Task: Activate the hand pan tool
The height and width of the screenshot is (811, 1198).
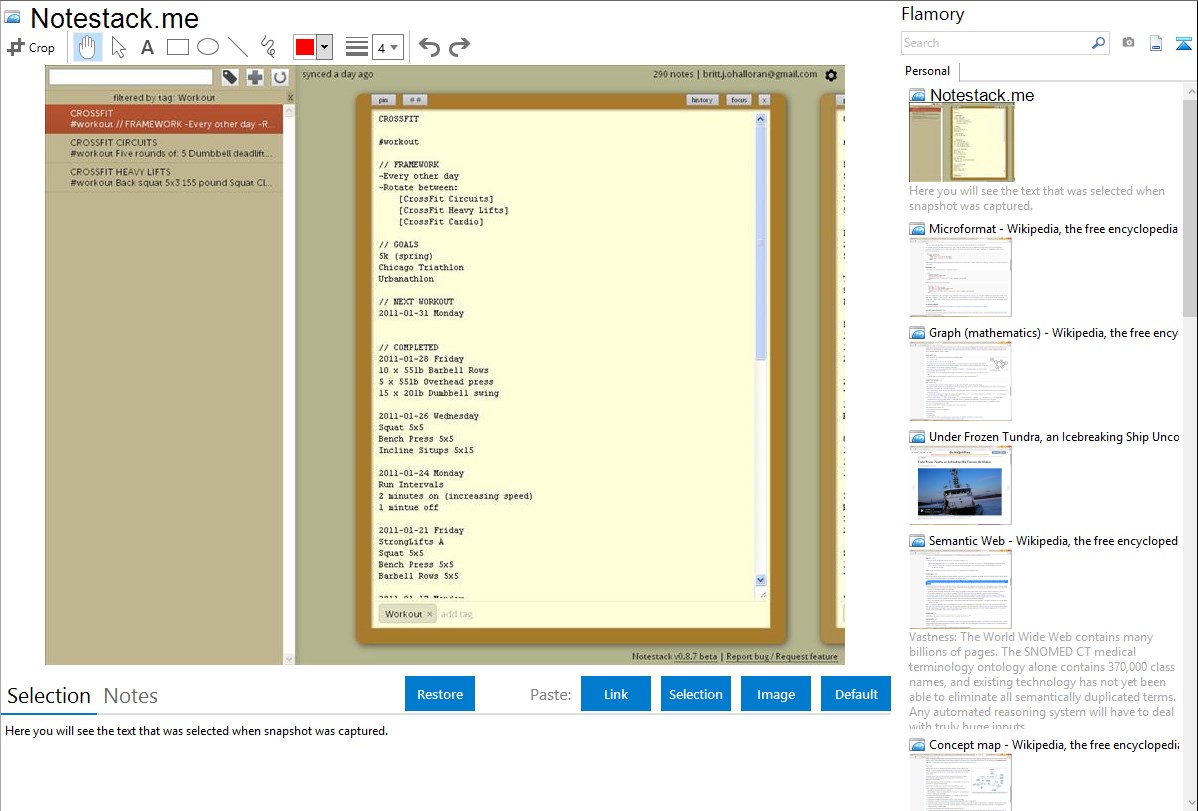Action: click(87, 47)
